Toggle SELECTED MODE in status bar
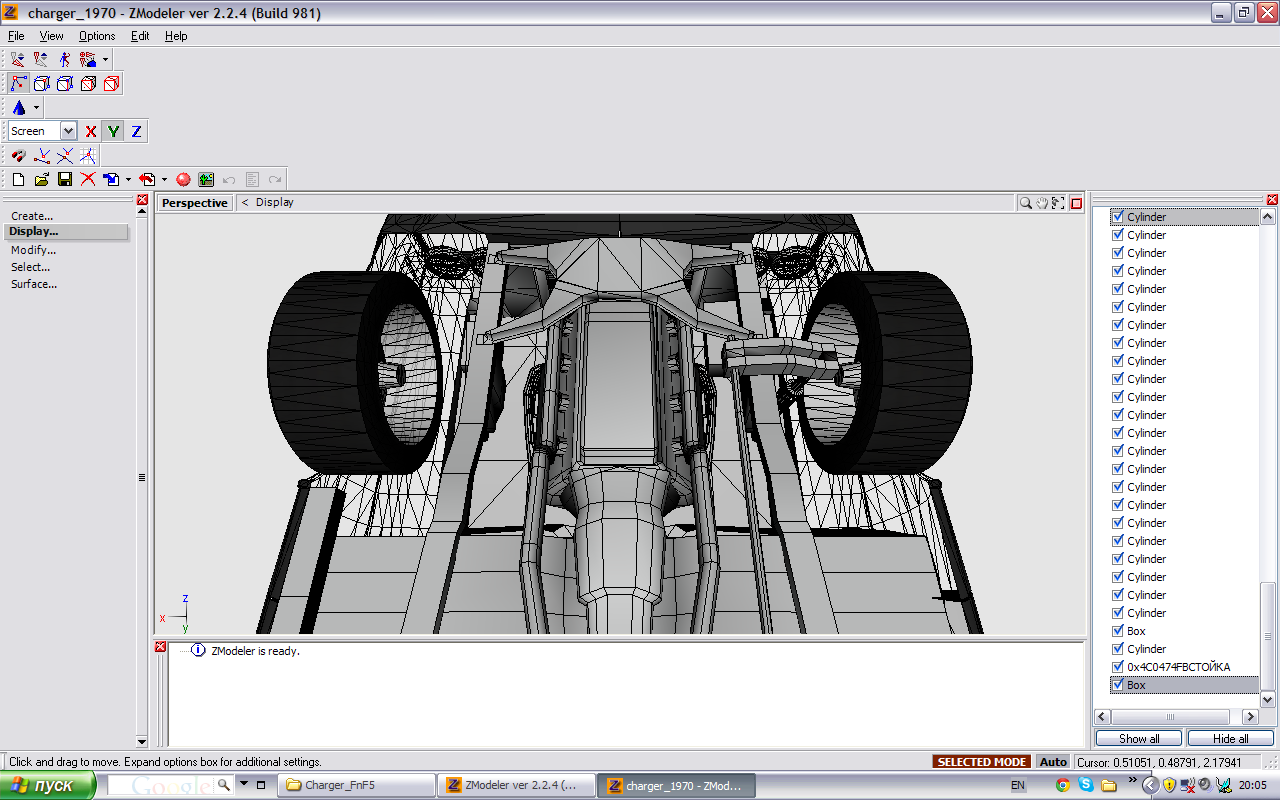Screen dimensions: 1280x800 981,762
